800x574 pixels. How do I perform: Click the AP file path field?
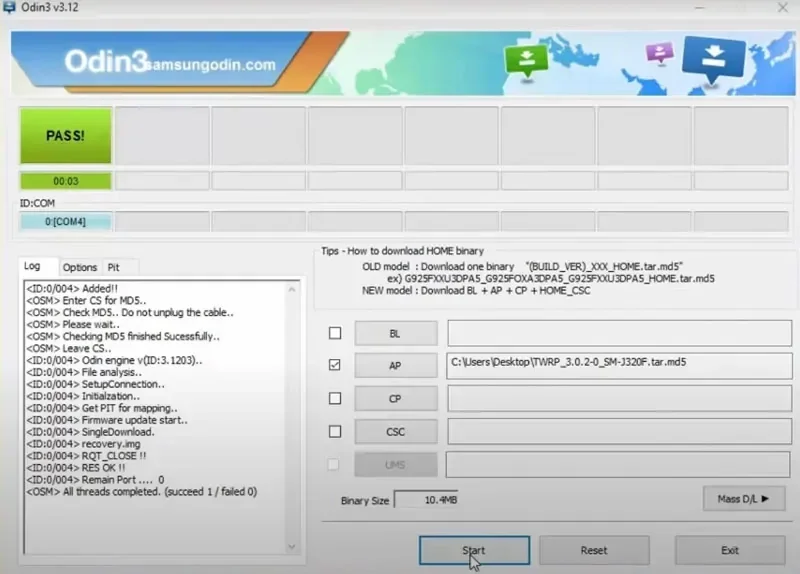pos(619,365)
